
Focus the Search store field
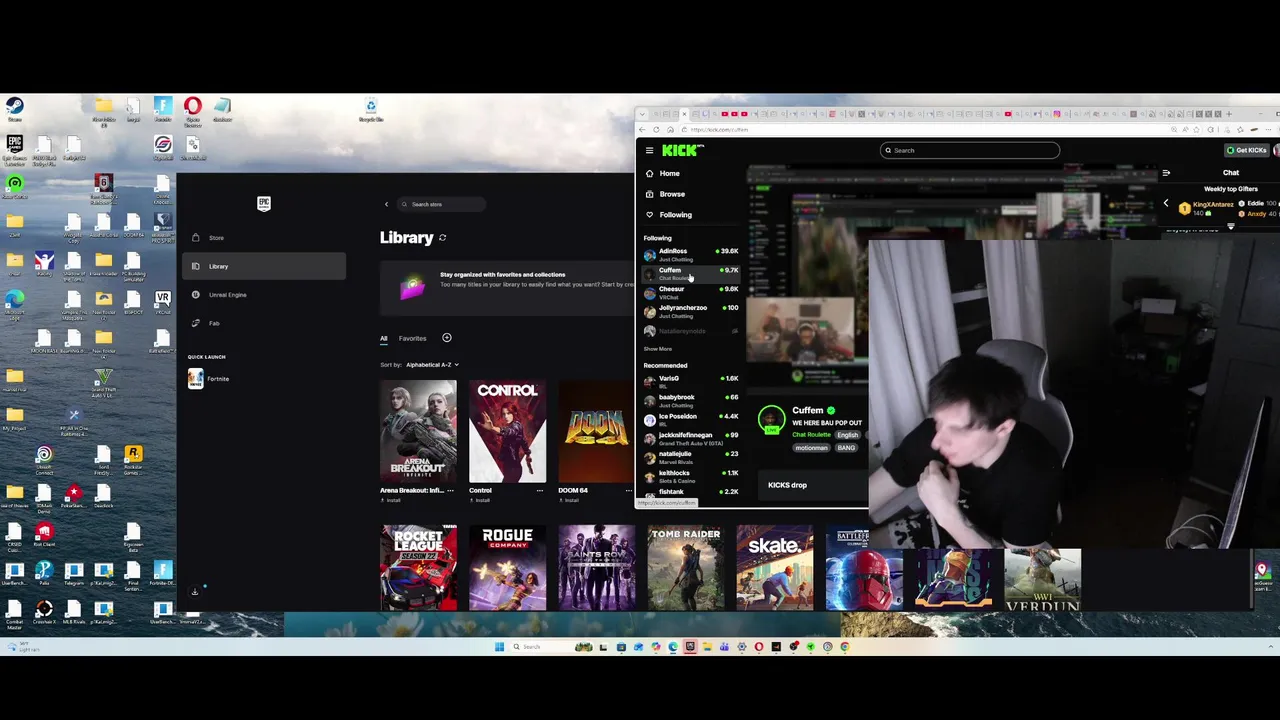tap(442, 204)
